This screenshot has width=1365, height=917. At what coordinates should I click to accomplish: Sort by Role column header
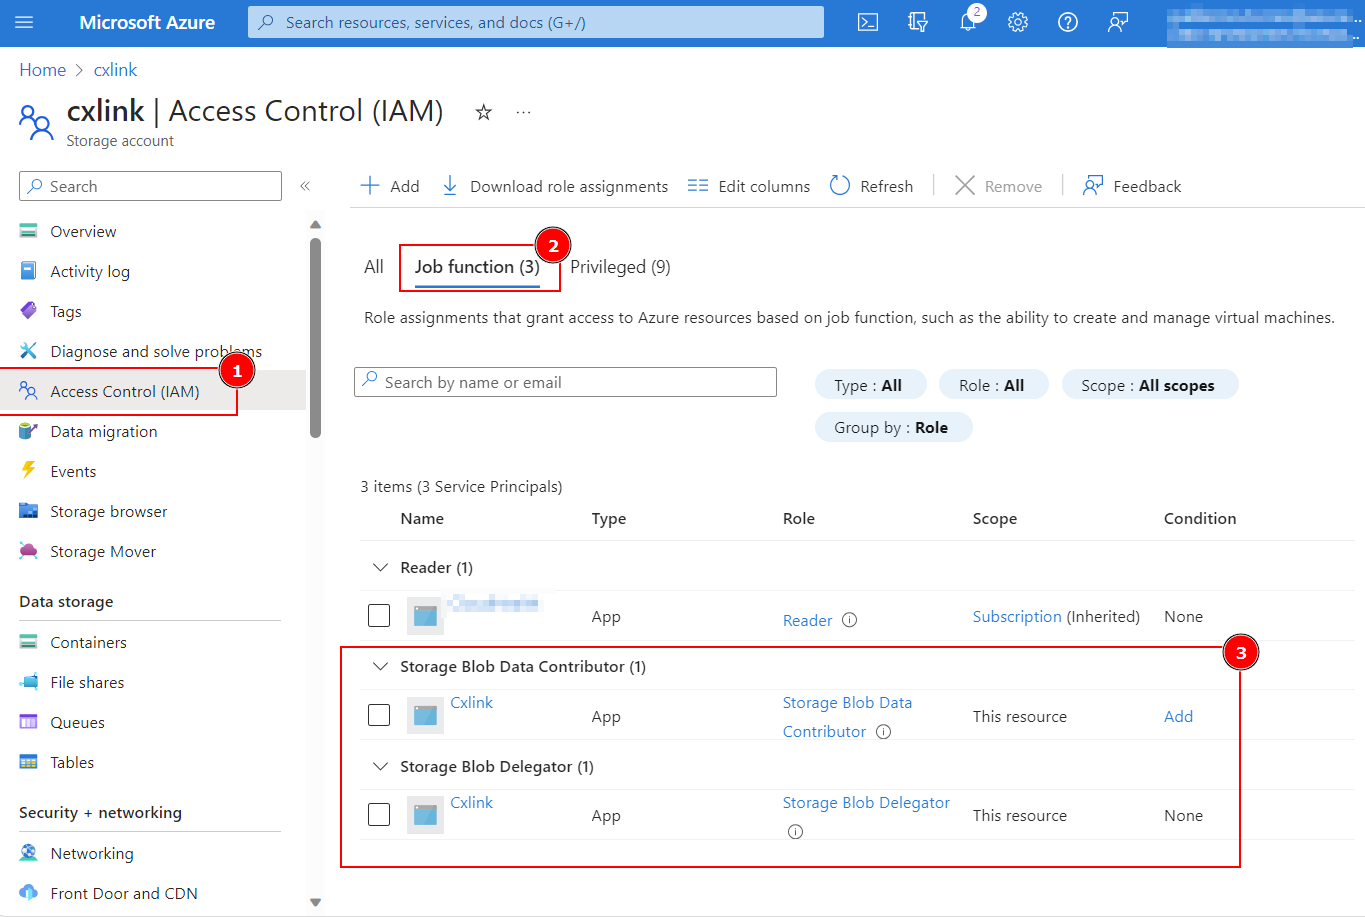click(799, 518)
